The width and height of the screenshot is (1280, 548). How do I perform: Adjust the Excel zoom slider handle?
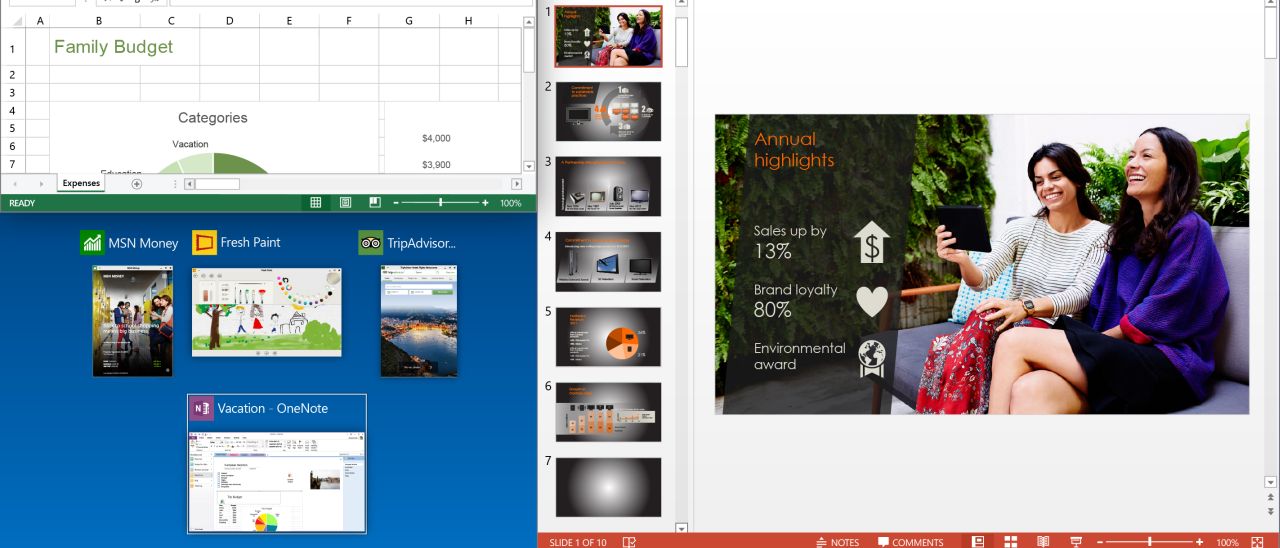(x=441, y=203)
